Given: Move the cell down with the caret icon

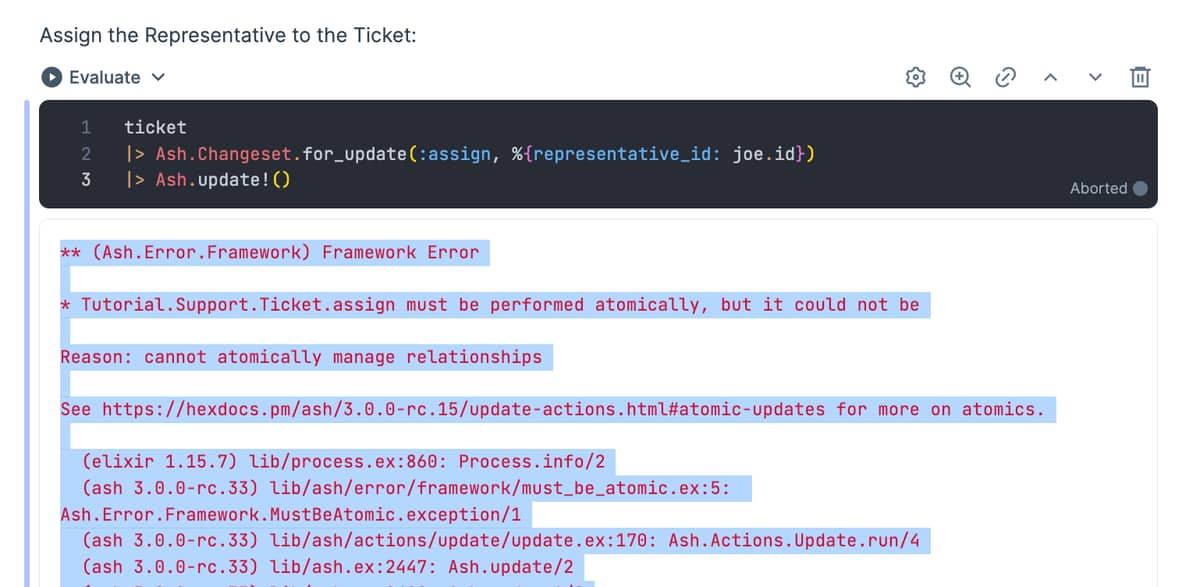Looking at the screenshot, I should point(1095,77).
